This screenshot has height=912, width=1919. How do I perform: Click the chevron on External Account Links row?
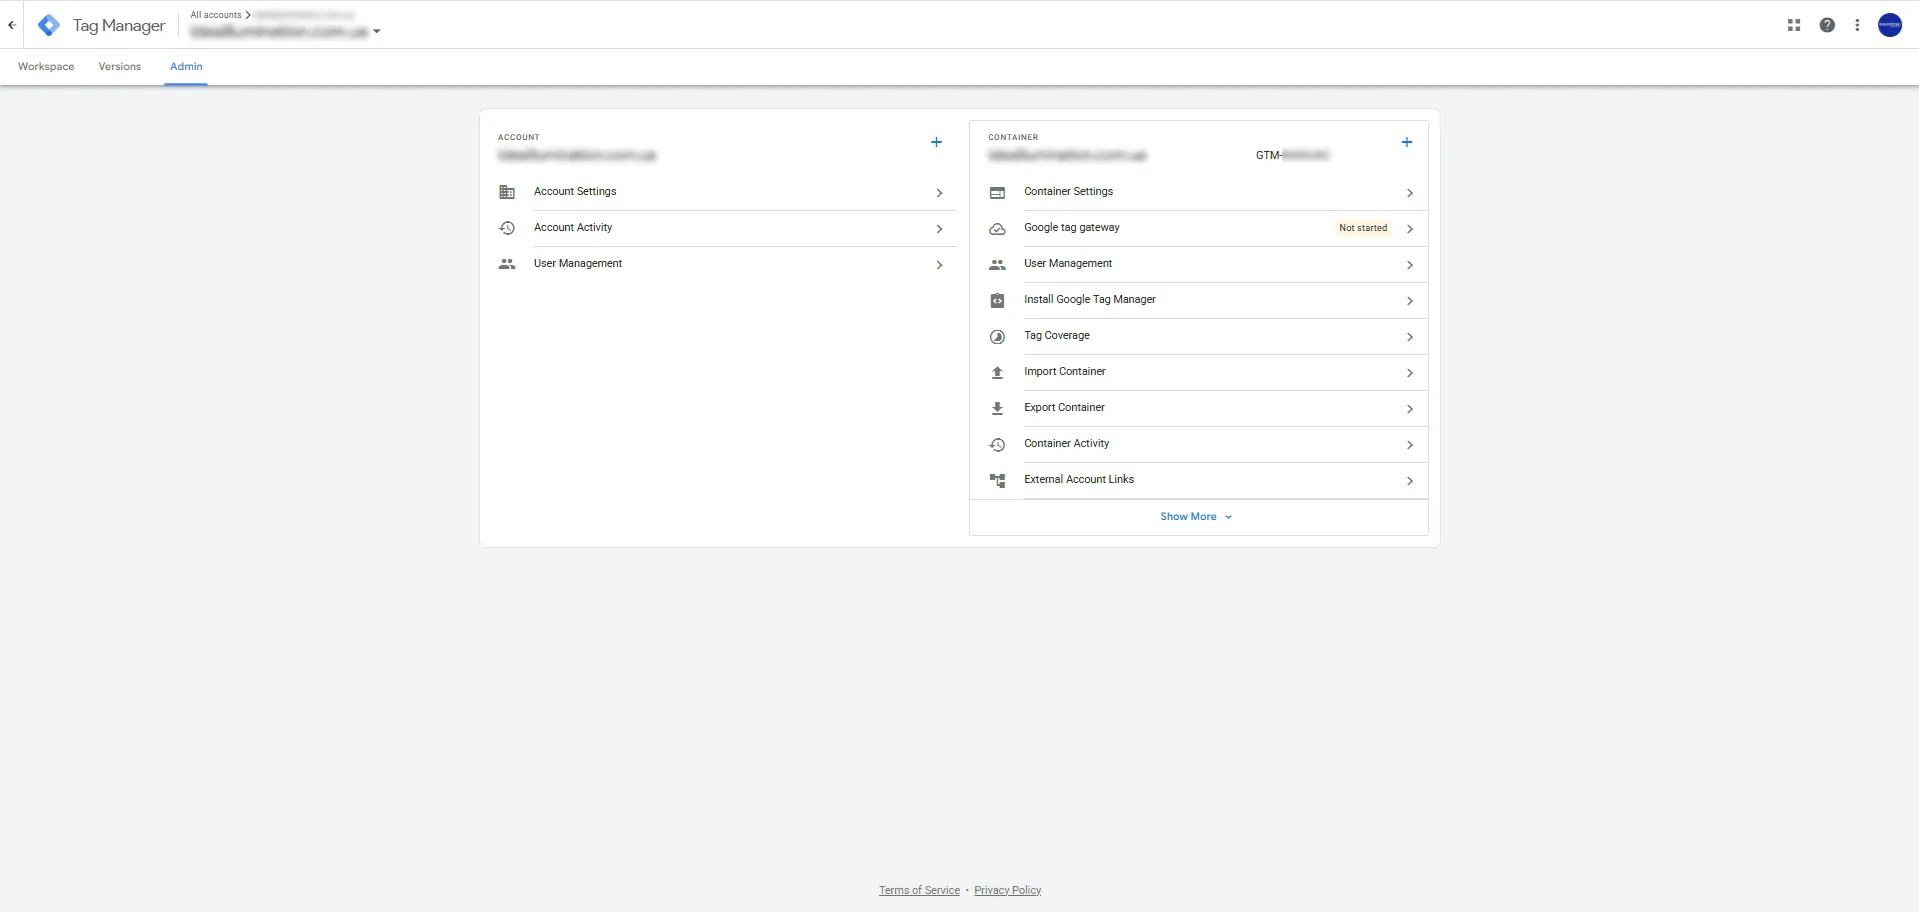click(1409, 481)
